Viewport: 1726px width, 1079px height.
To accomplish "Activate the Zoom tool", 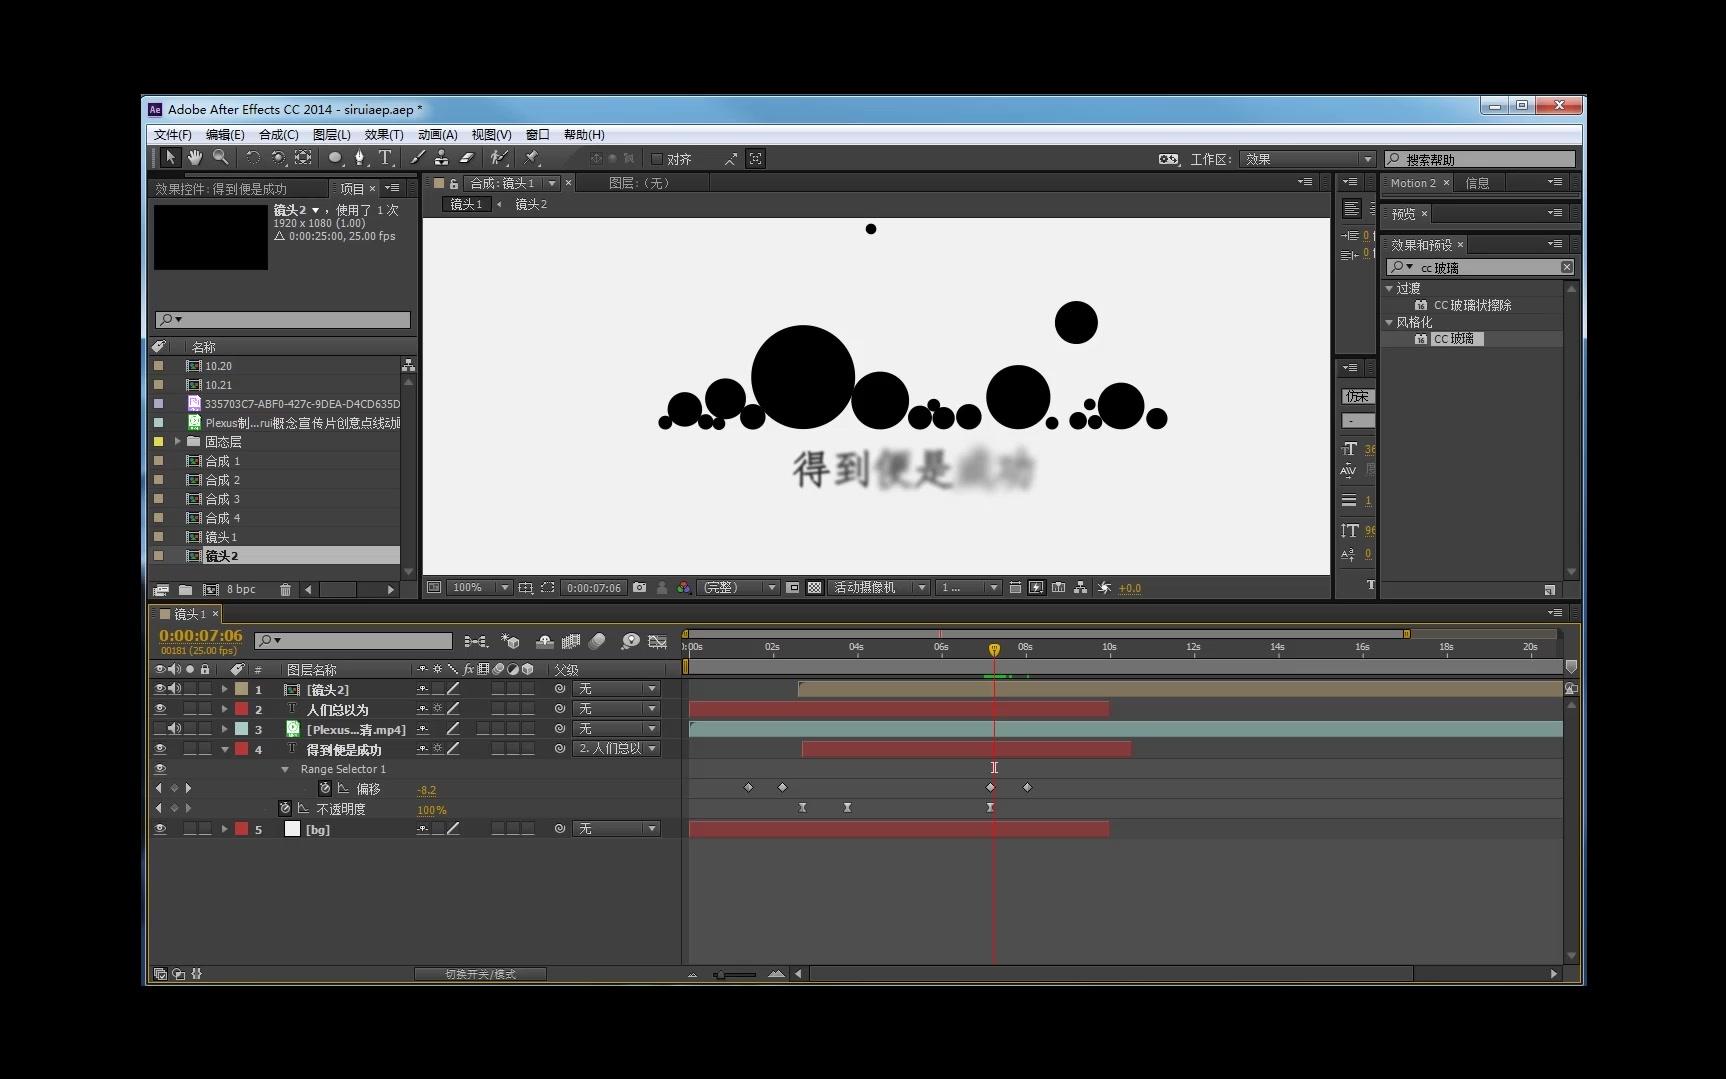I will [x=221, y=158].
